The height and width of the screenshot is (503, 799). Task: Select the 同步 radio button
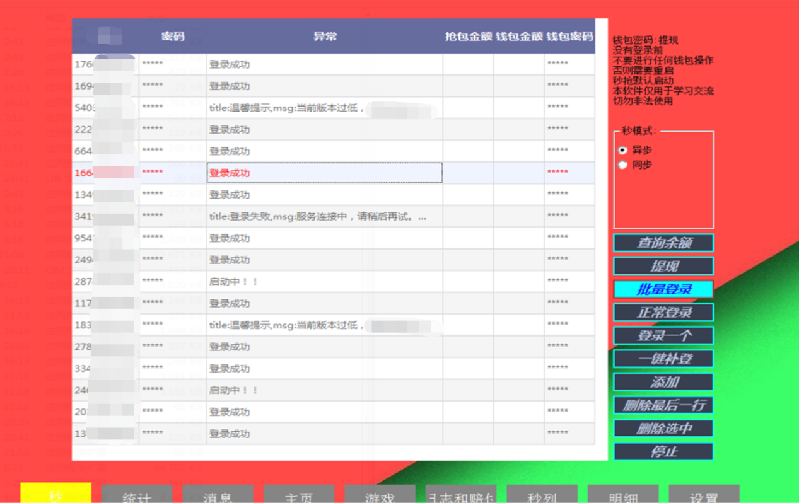[623, 165]
